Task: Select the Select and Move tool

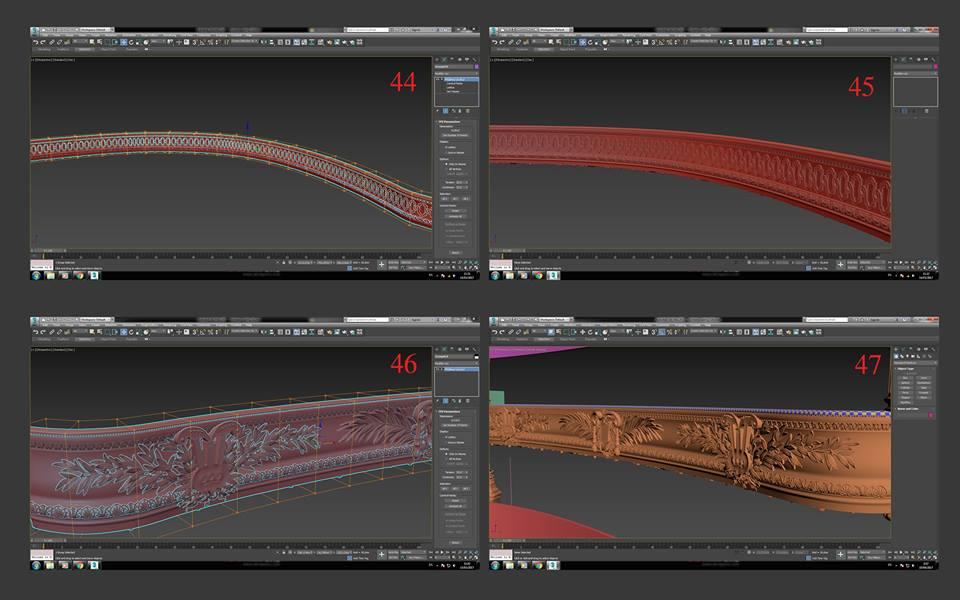Action: coord(122,43)
